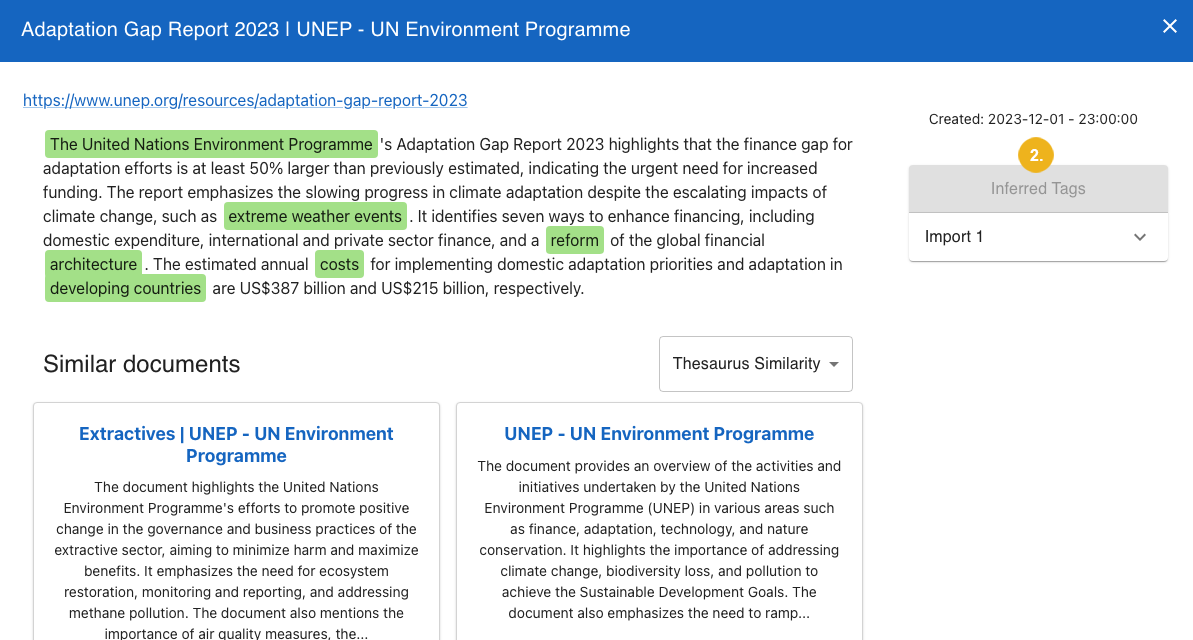The height and width of the screenshot is (640, 1193).
Task: Open the Thesaurus Similarity dropdown
Action: pos(755,364)
